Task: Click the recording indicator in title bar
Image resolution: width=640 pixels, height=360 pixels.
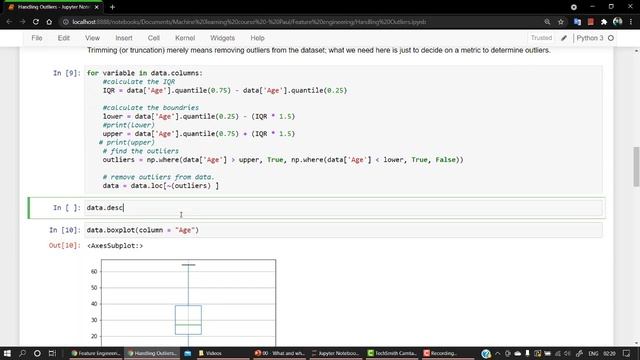Action: [573, 7]
